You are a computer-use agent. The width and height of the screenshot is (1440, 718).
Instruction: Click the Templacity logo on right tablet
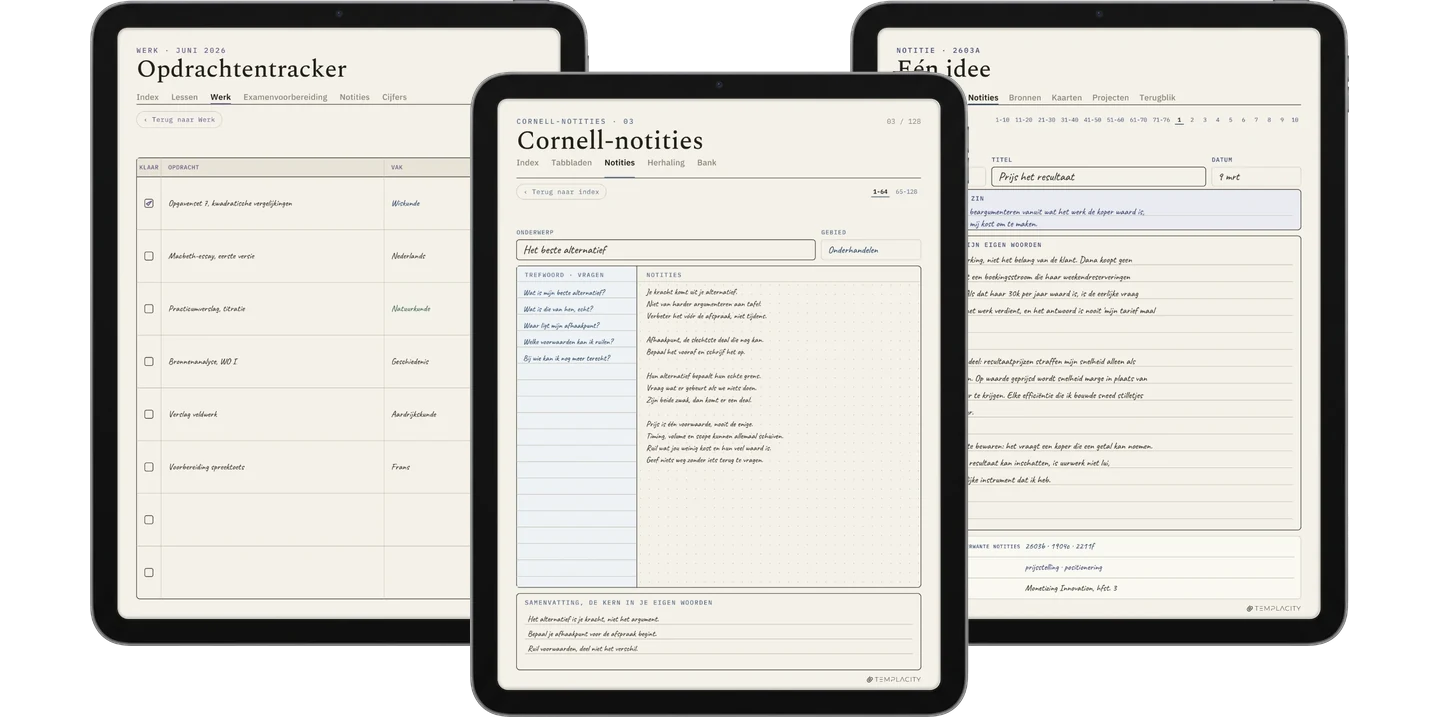pos(1273,608)
